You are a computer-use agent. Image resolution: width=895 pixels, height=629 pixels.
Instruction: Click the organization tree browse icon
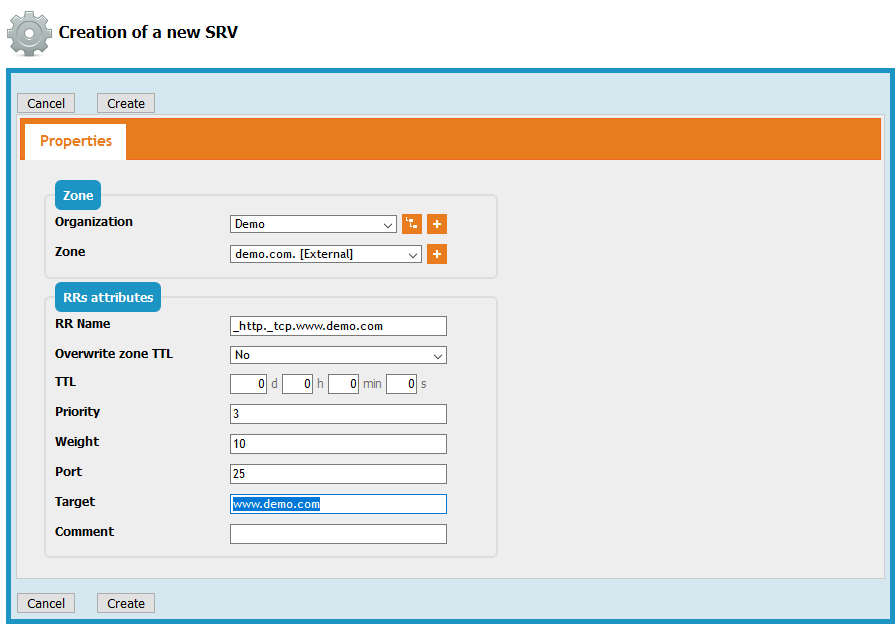click(412, 224)
